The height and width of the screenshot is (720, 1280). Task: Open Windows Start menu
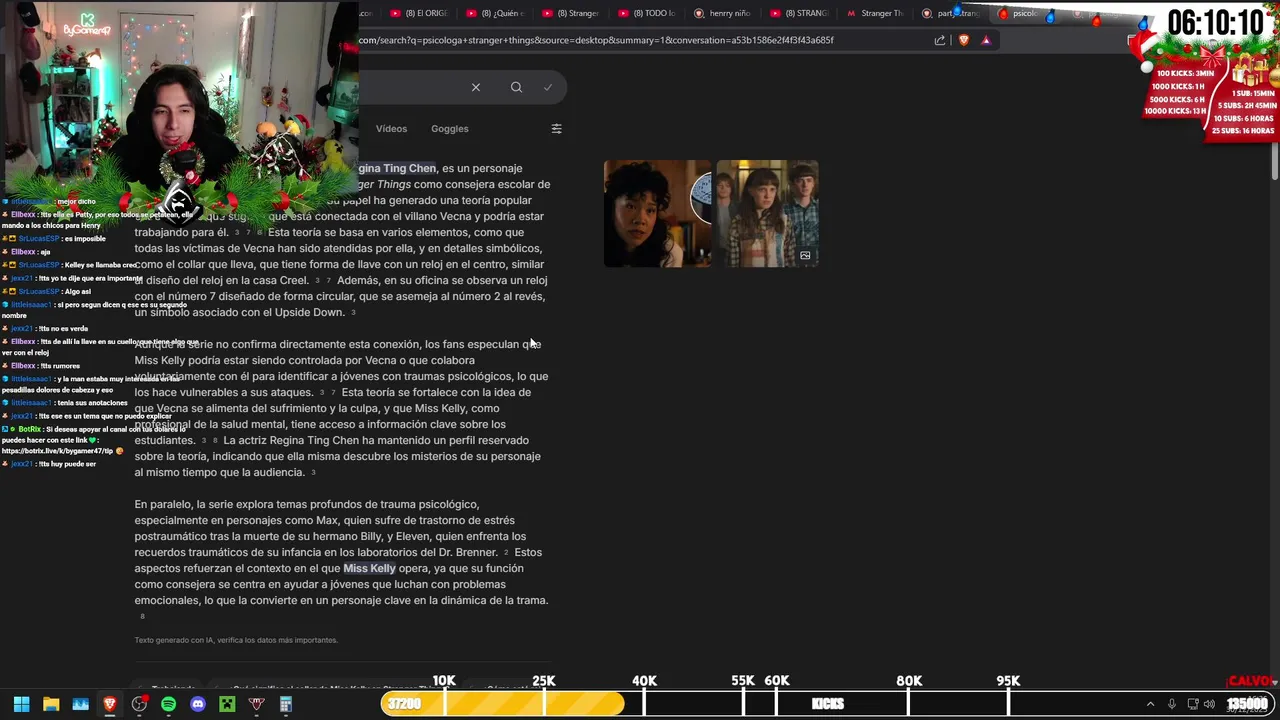(x=21, y=704)
